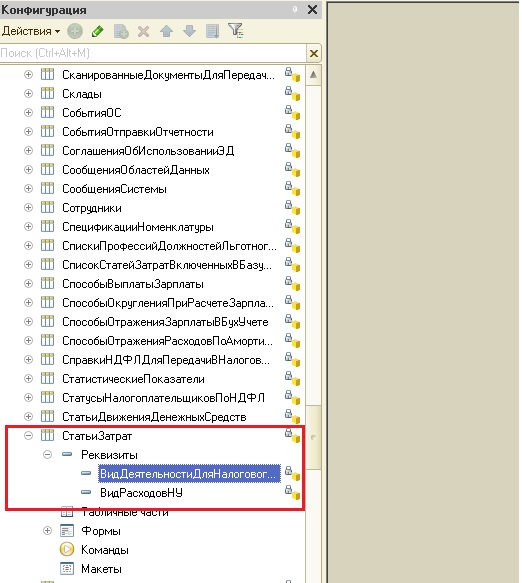Select the Макеты item

point(101,569)
